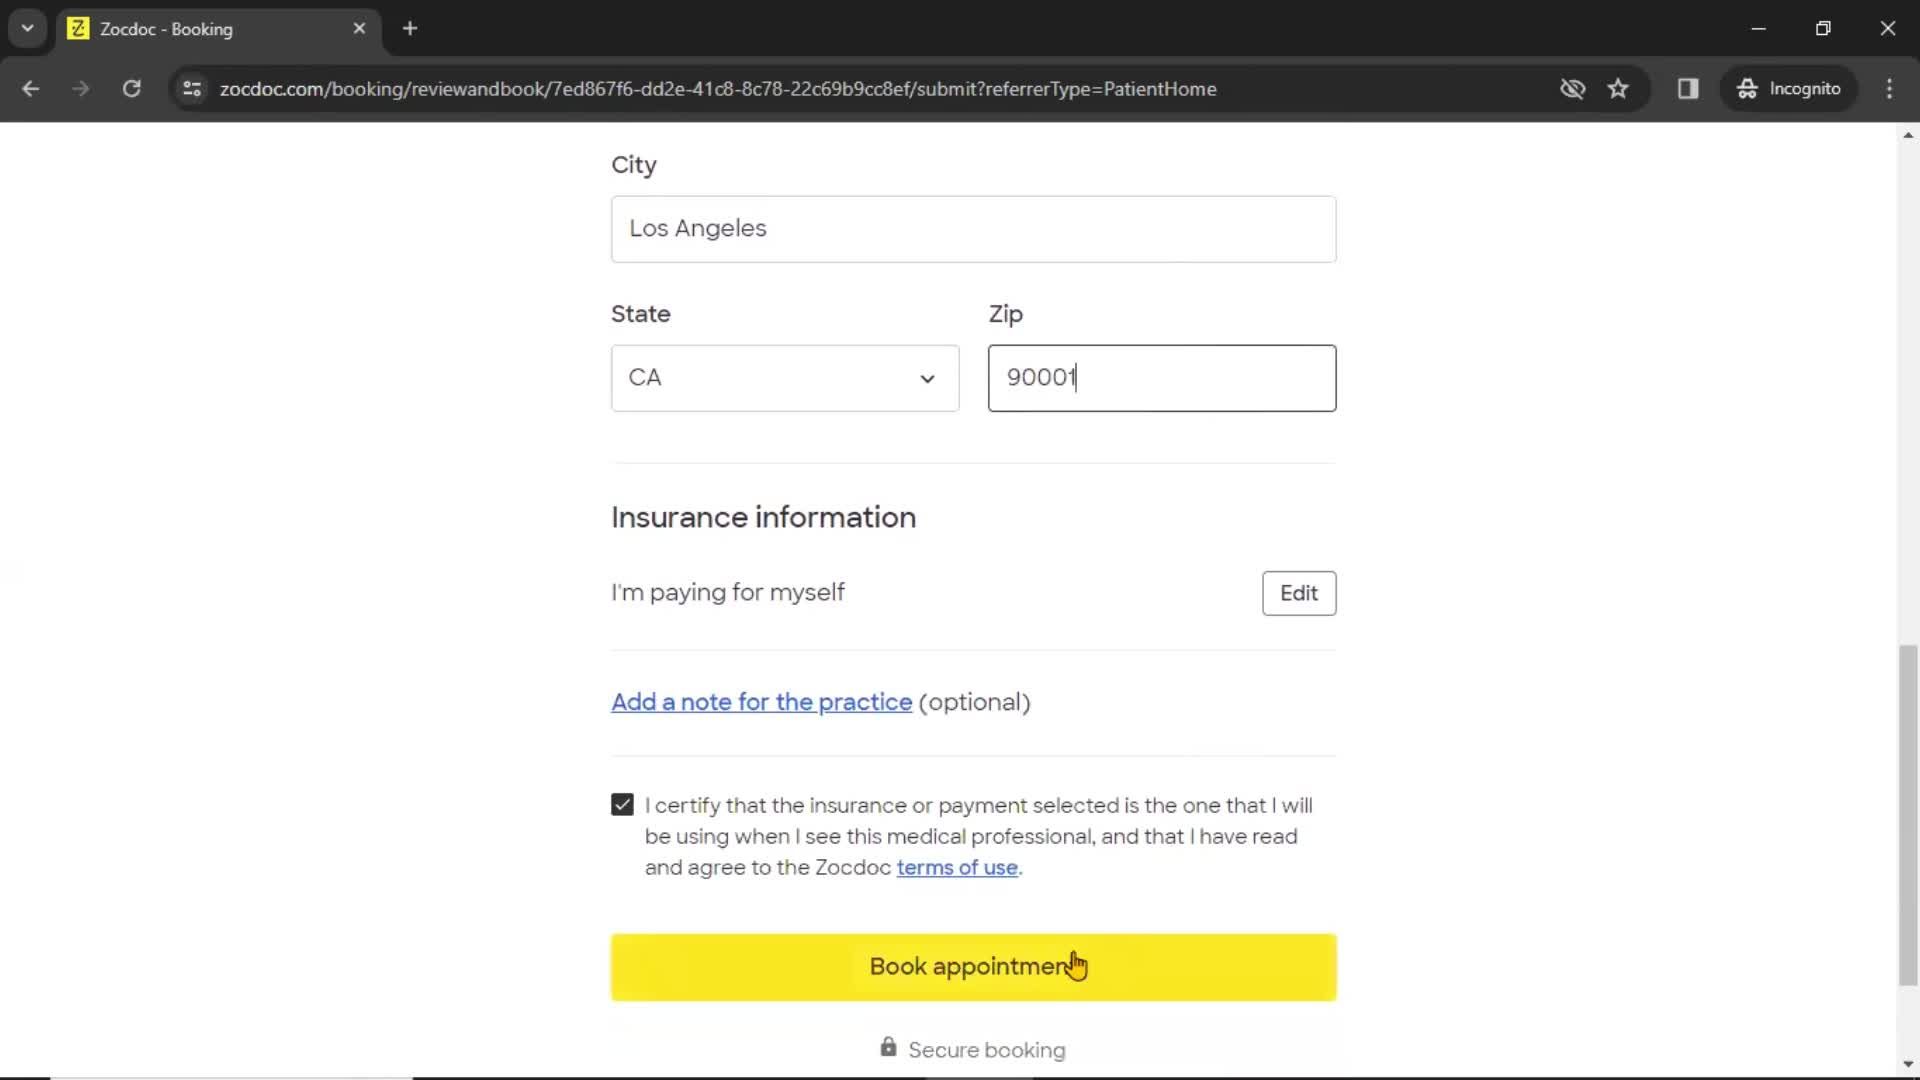This screenshot has height=1080, width=1920.
Task: Click into the City field
Action: point(973,229)
